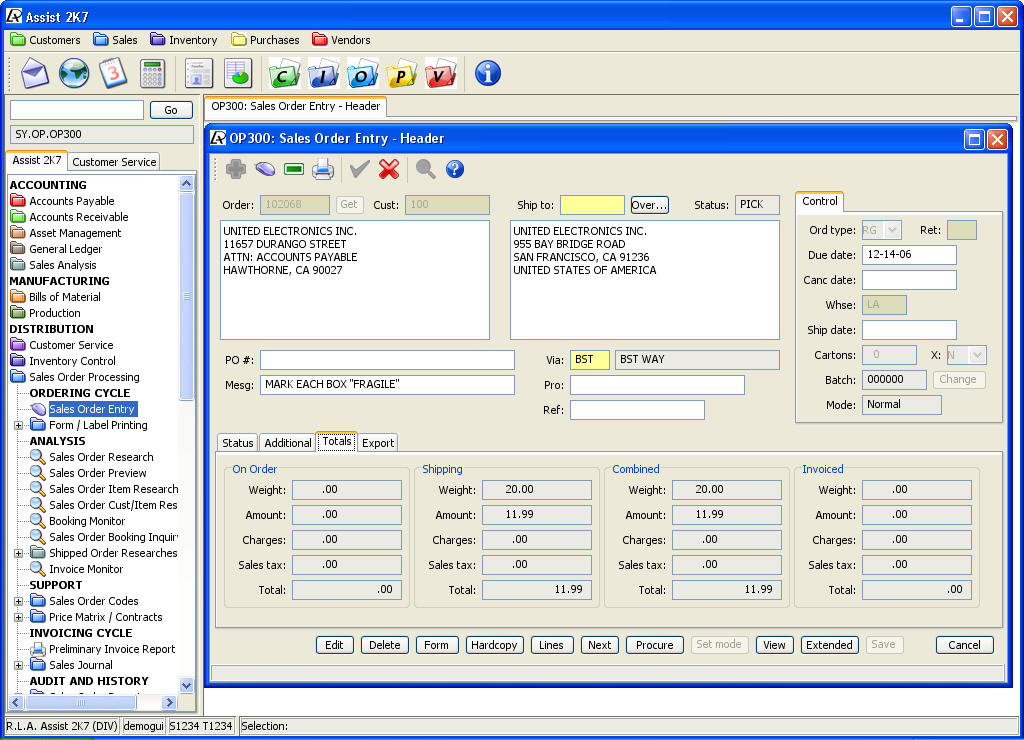Expand the Form / Label Printing tree node
This screenshot has width=1024, height=740.
(x=18, y=425)
